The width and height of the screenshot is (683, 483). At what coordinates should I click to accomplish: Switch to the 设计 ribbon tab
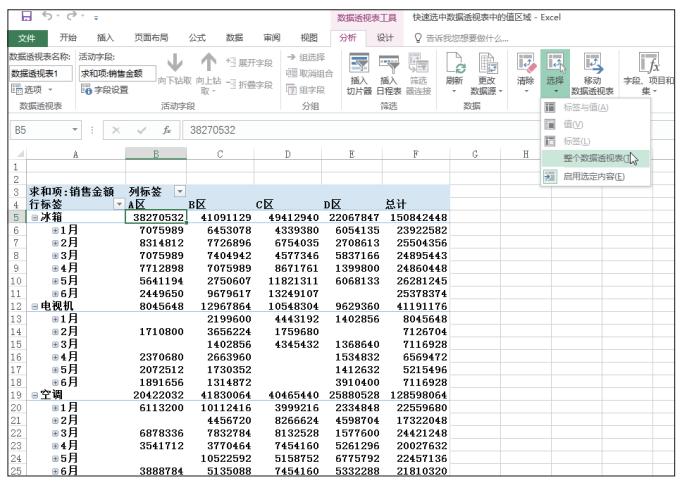click(385, 38)
